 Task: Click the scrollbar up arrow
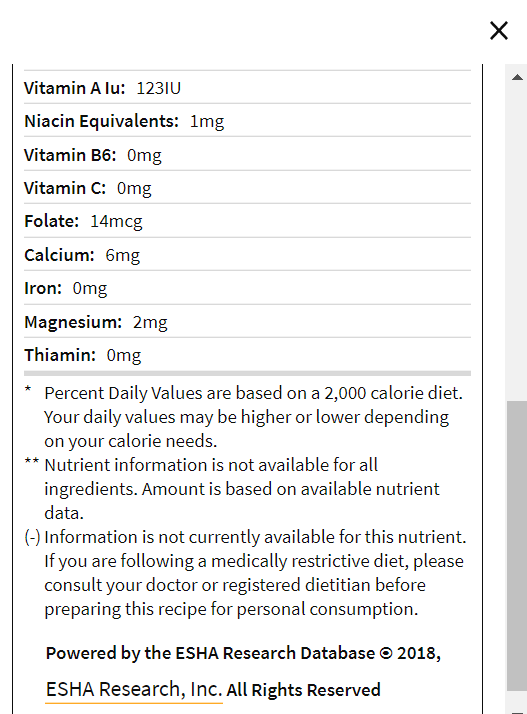coord(517,77)
